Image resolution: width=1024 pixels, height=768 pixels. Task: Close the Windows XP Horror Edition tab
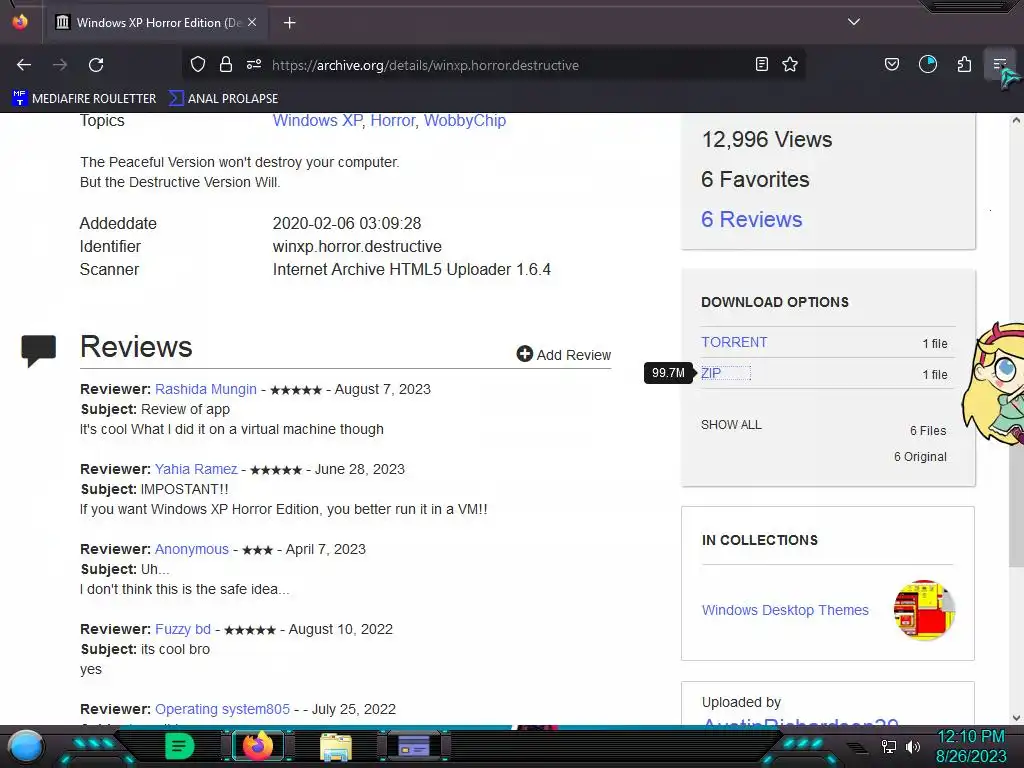coord(252,22)
